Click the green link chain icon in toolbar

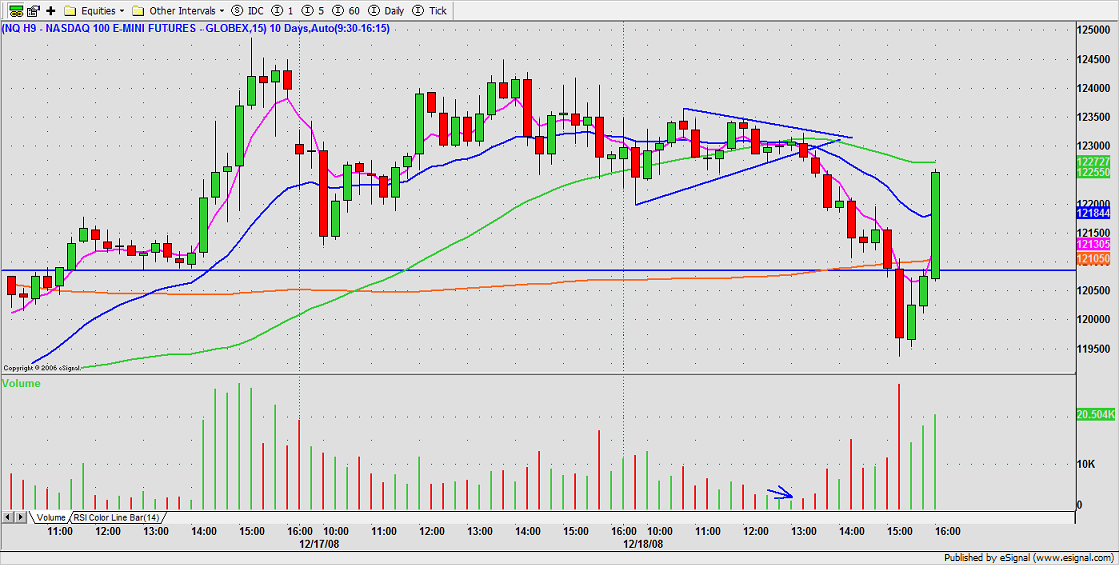[16, 11]
